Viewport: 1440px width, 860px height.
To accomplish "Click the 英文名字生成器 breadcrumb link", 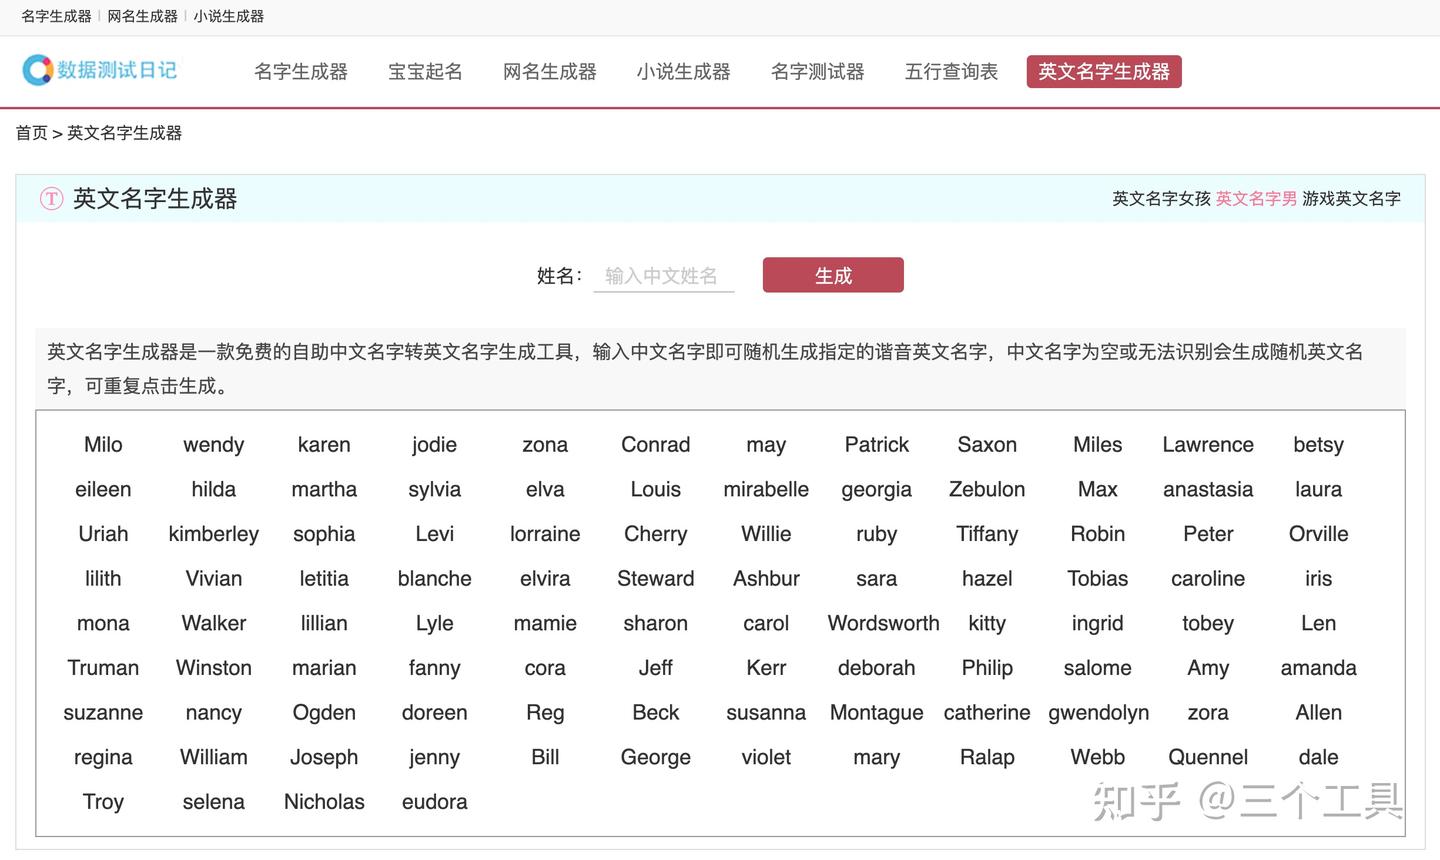I will tap(124, 133).
